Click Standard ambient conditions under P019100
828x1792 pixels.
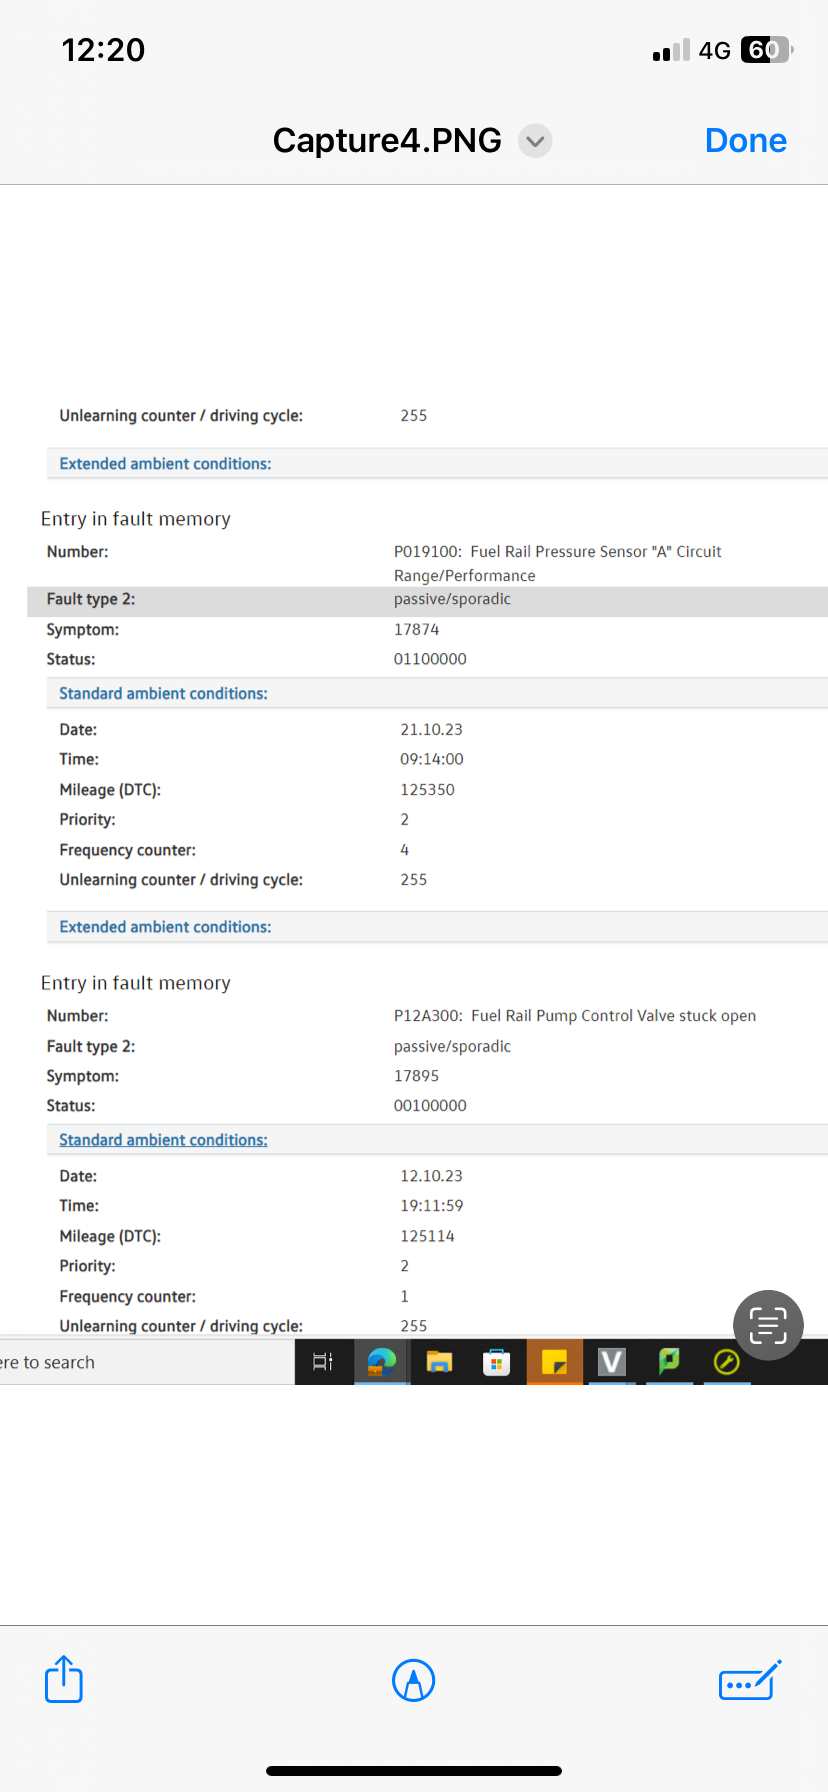coord(163,694)
